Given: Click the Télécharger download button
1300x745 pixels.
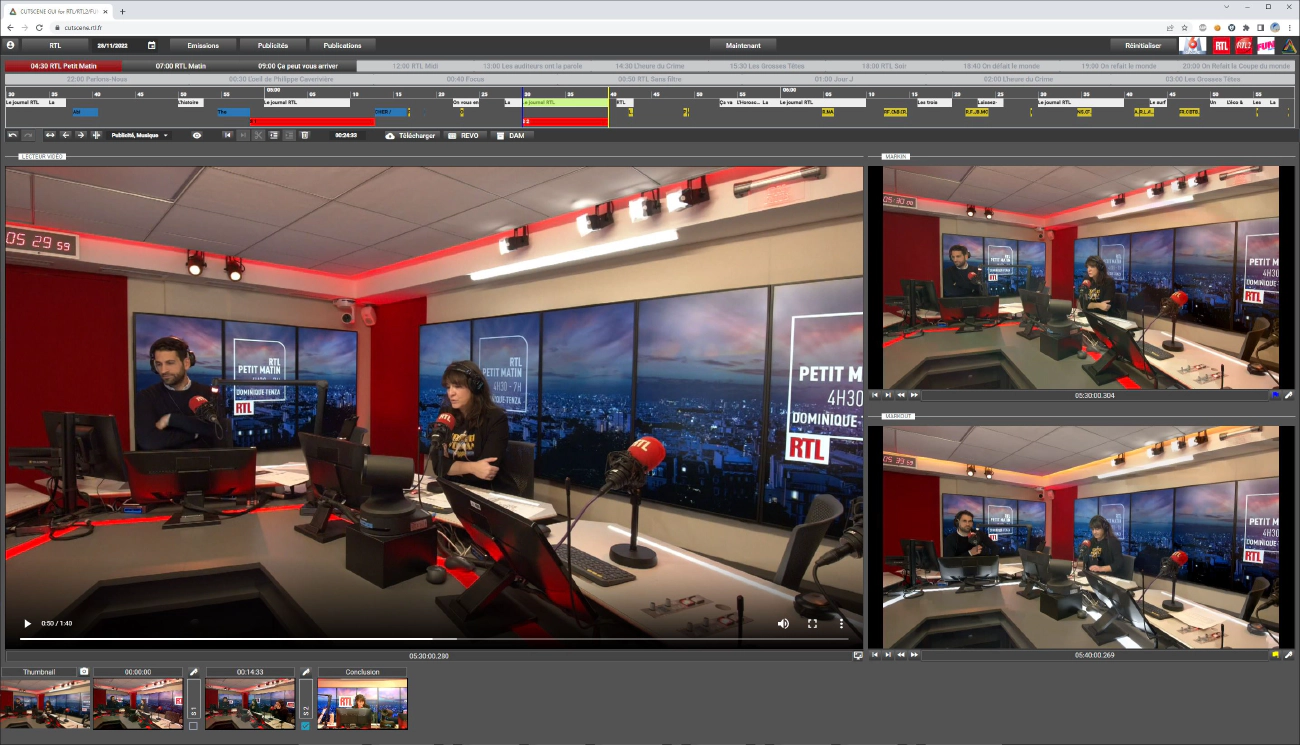Looking at the screenshot, I should click(x=411, y=135).
